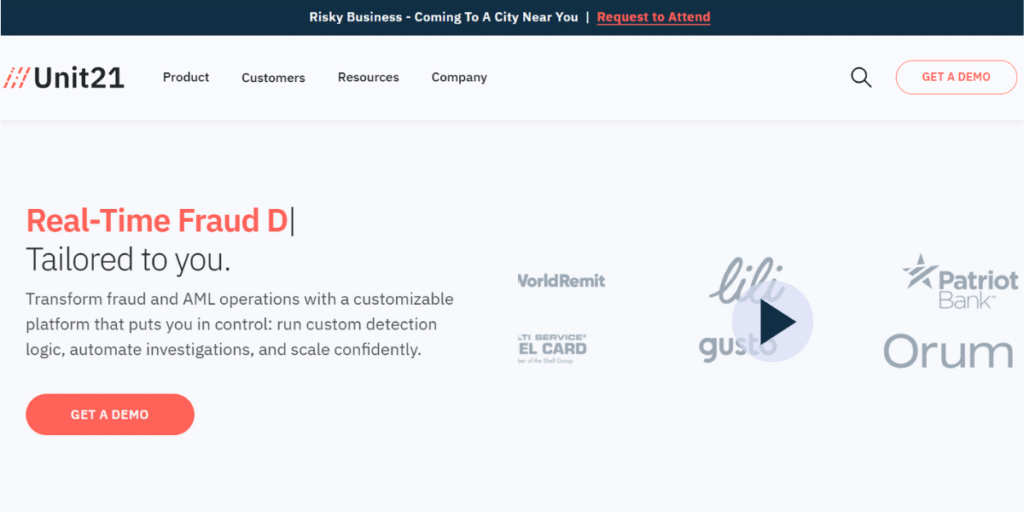
Task: Click the Lili logo
Action: [x=747, y=280]
